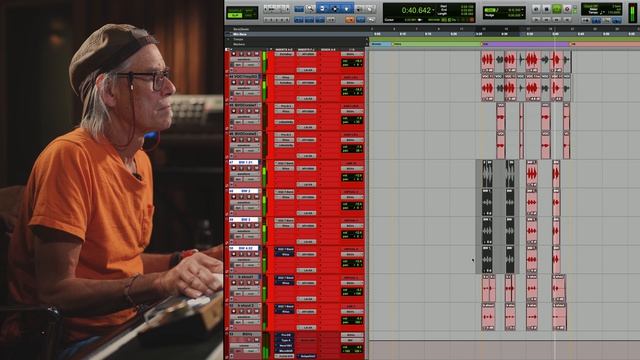Open the main counter format dropdown arrow
The image size is (640, 360).
click(x=433, y=10)
